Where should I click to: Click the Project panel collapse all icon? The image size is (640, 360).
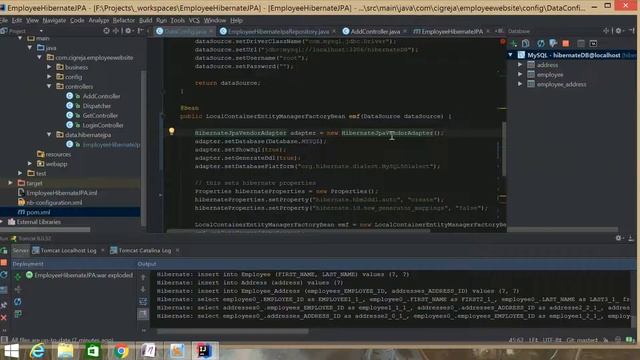[x=116, y=31]
